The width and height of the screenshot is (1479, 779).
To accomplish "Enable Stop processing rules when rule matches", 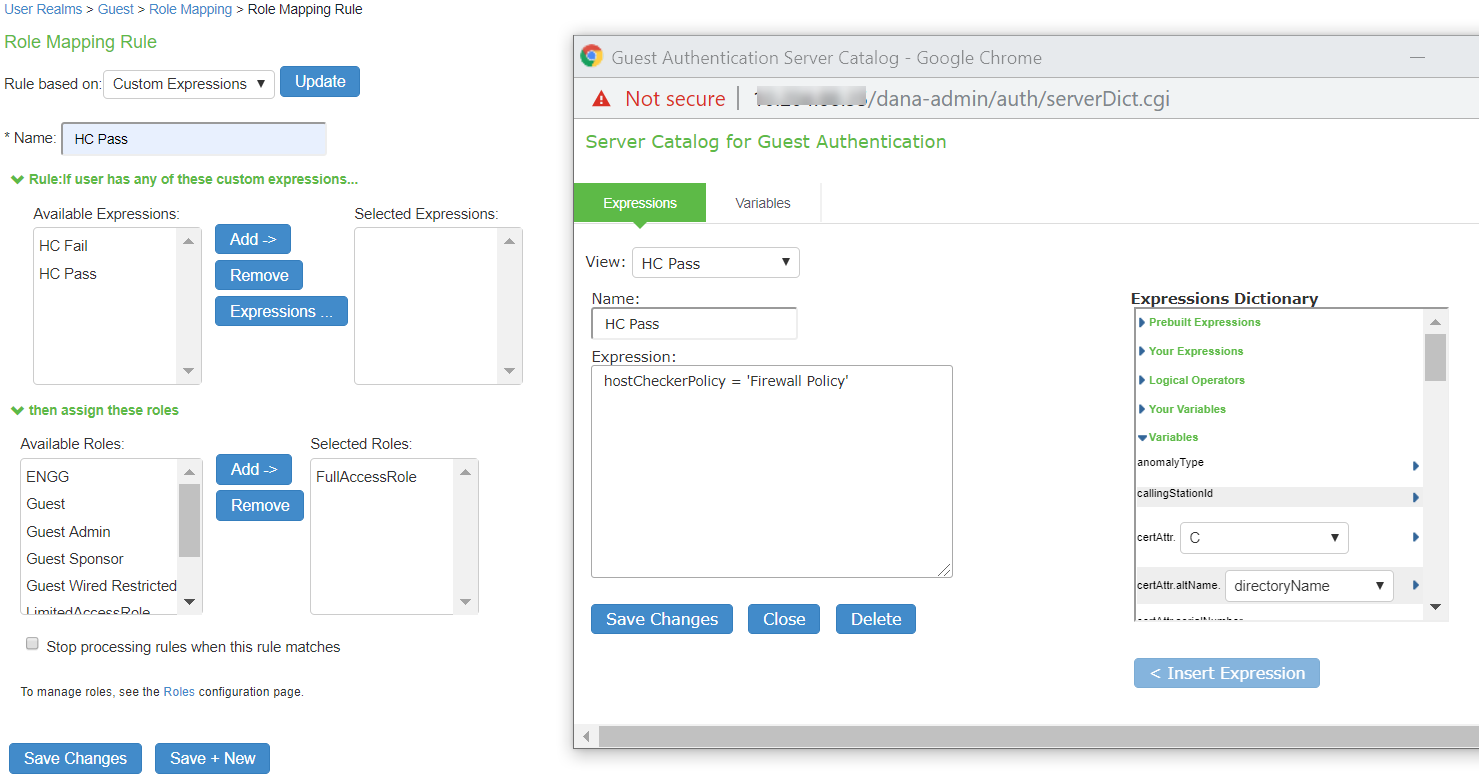I will tap(32, 645).
